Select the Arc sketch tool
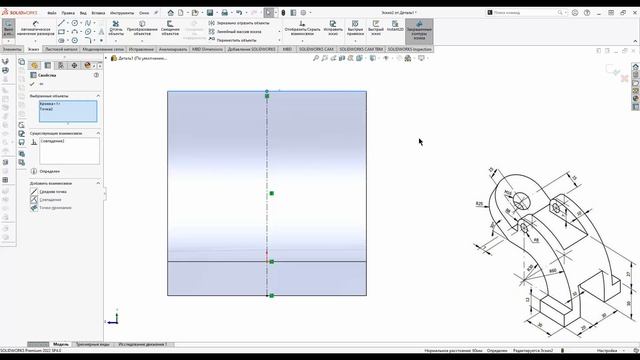The height and width of the screenshot is (360, 640). 74,31
